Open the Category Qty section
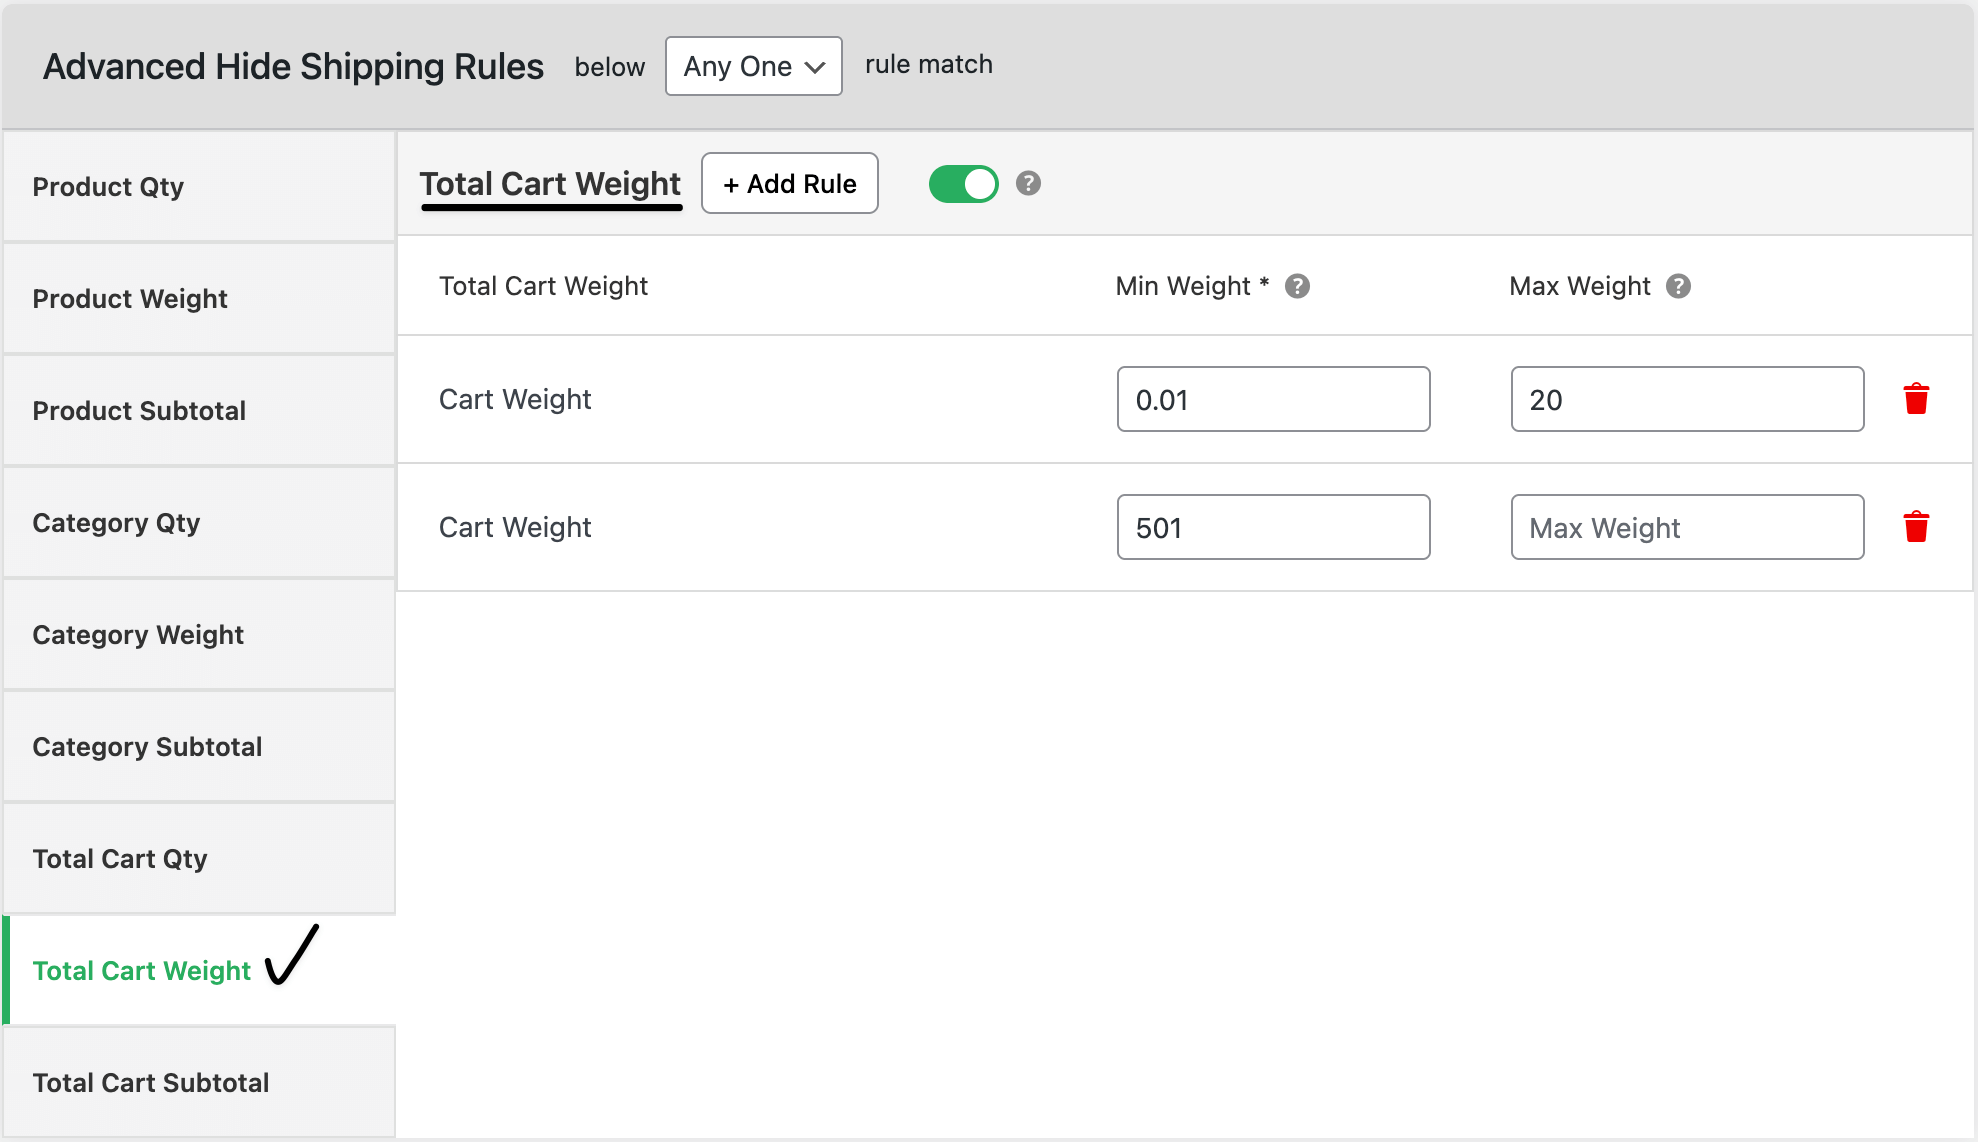The width and height of the screenshot is (1978, 1142). pos(116,522)
